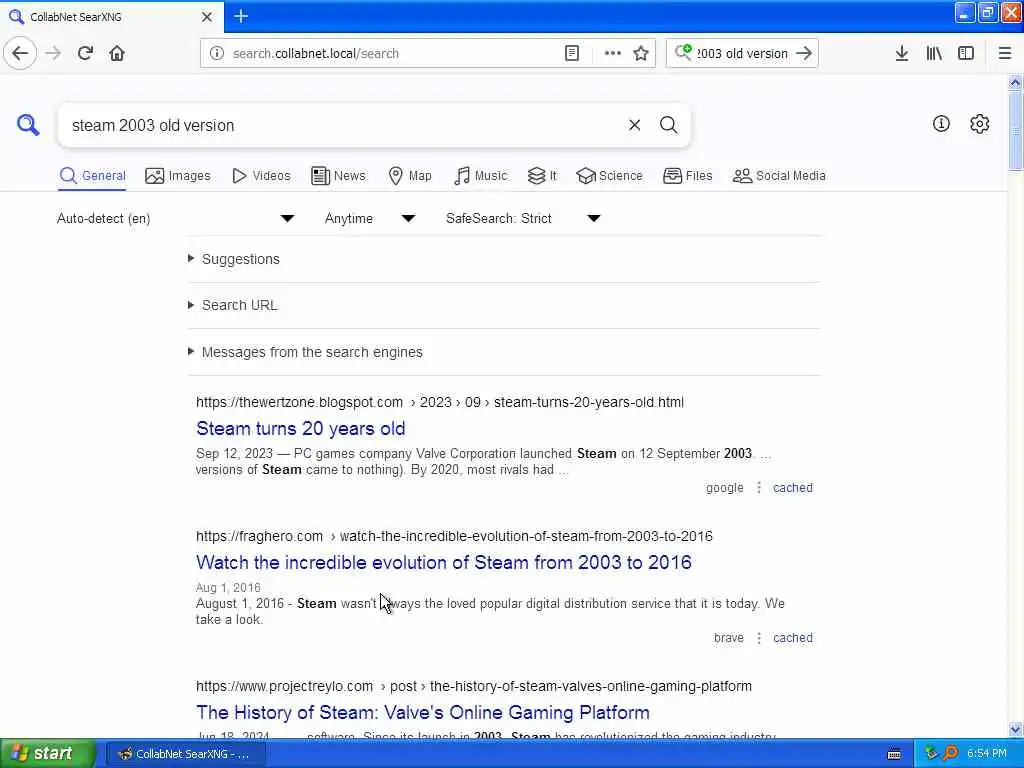Viewport: 1024px width, 768px height.
Task: Open the downloads panel
Action: [902, 53]
